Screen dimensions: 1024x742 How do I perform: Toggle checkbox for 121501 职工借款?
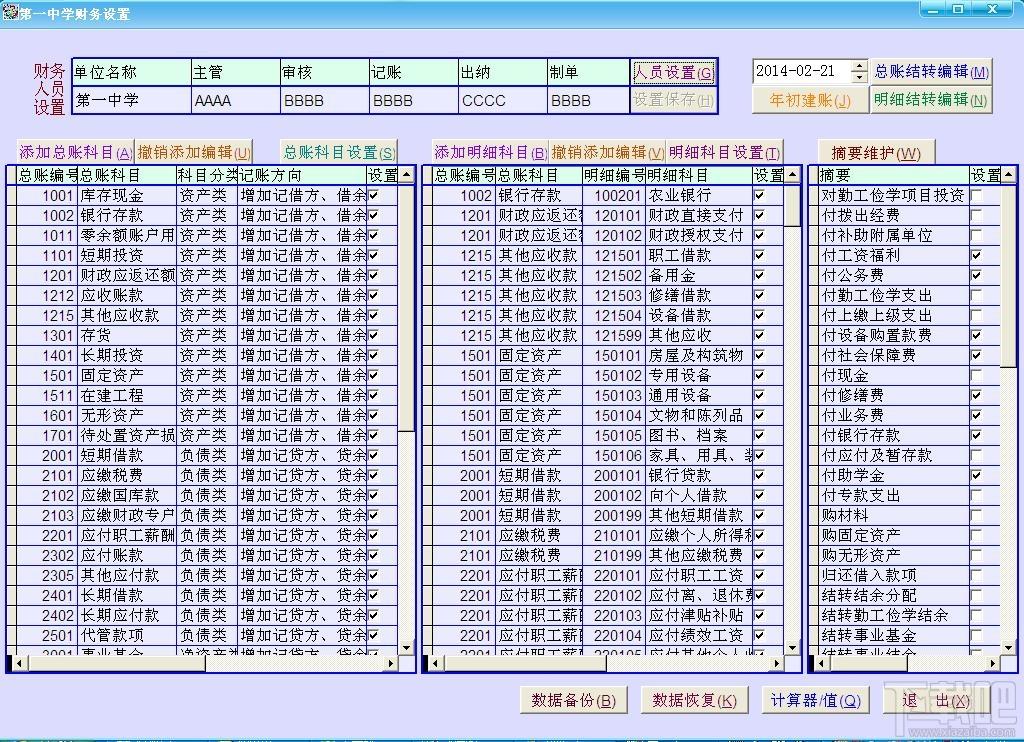760,255
